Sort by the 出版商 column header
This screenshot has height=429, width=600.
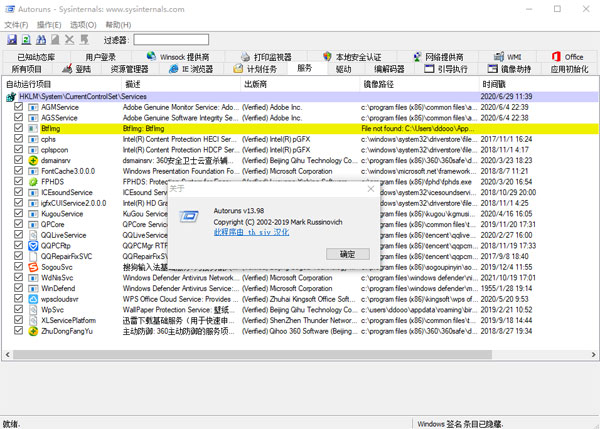300,84
